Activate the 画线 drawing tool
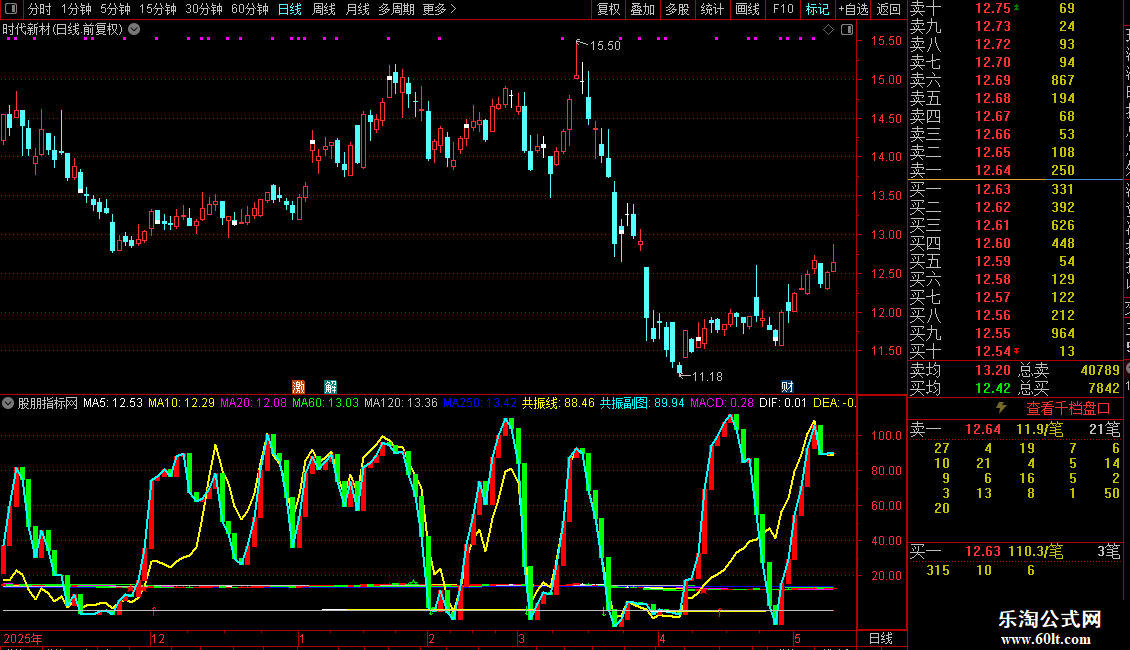 tap(747, 9)
